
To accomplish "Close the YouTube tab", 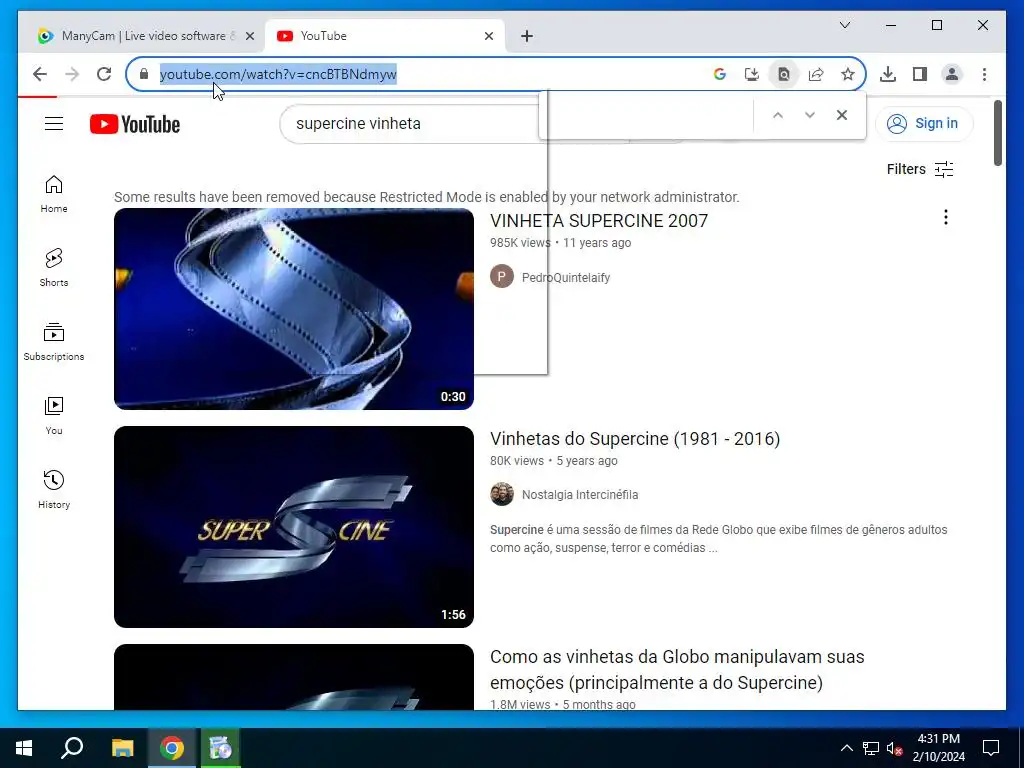I will pos(488,36).
